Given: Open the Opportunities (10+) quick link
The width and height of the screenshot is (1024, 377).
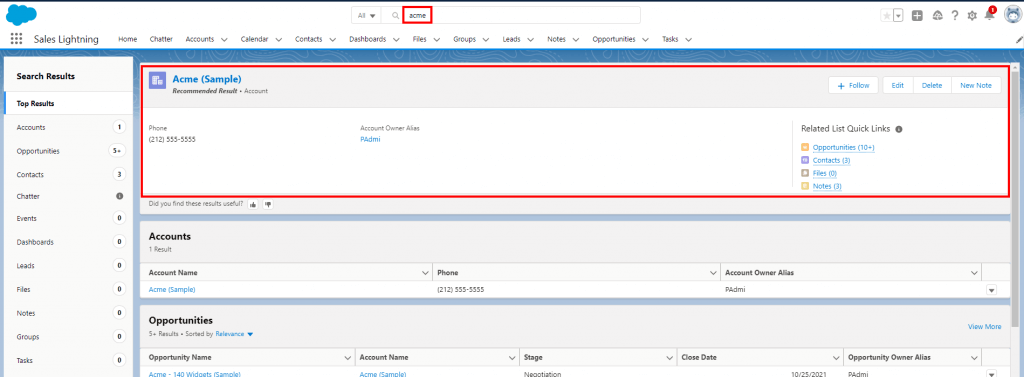Looking at the screenshot, I should [843, 147].
